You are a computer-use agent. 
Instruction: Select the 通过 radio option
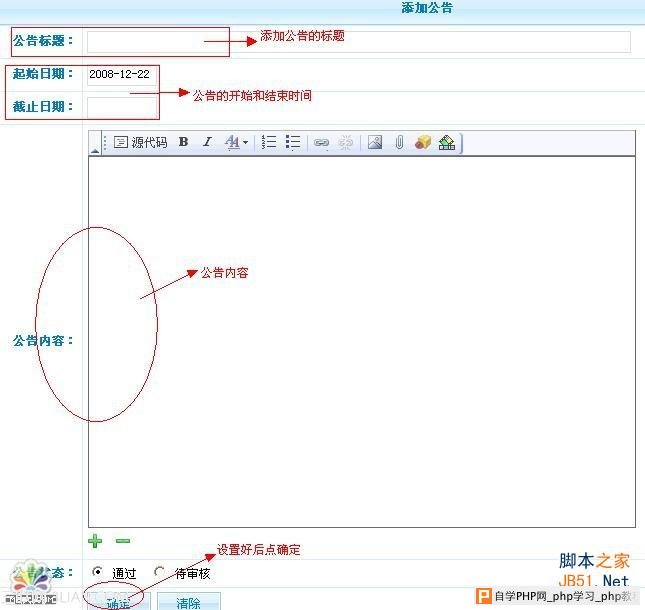click(97, 571)
